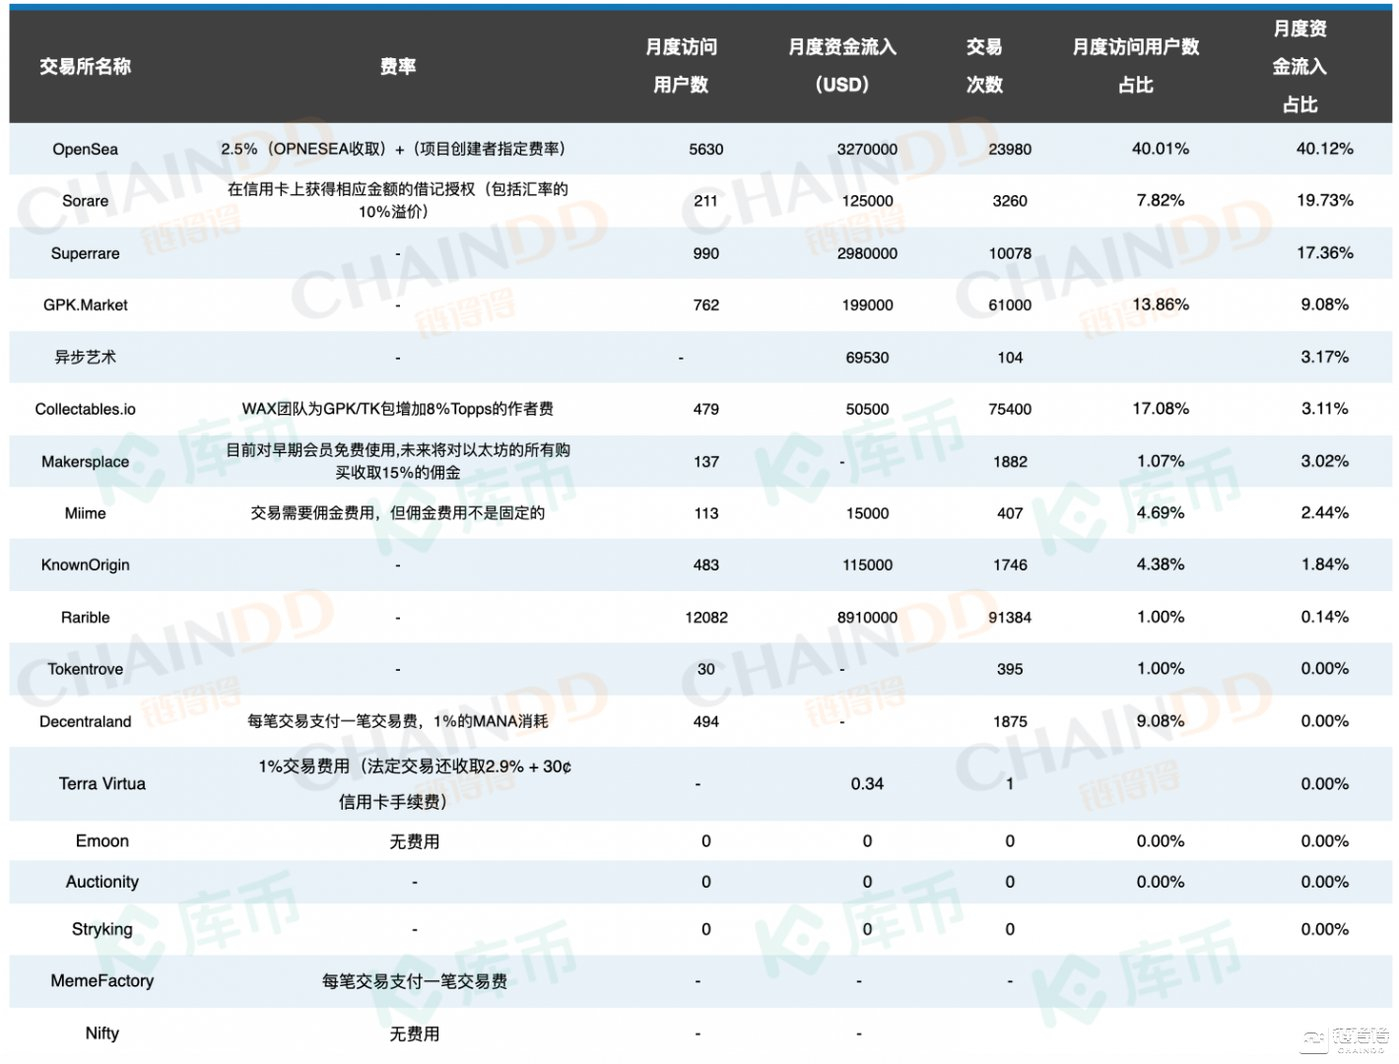The width and height of the screenshot is (1399, 1064).
Task: Click the percentage 17.36%
Action: tap(1324, 253)
